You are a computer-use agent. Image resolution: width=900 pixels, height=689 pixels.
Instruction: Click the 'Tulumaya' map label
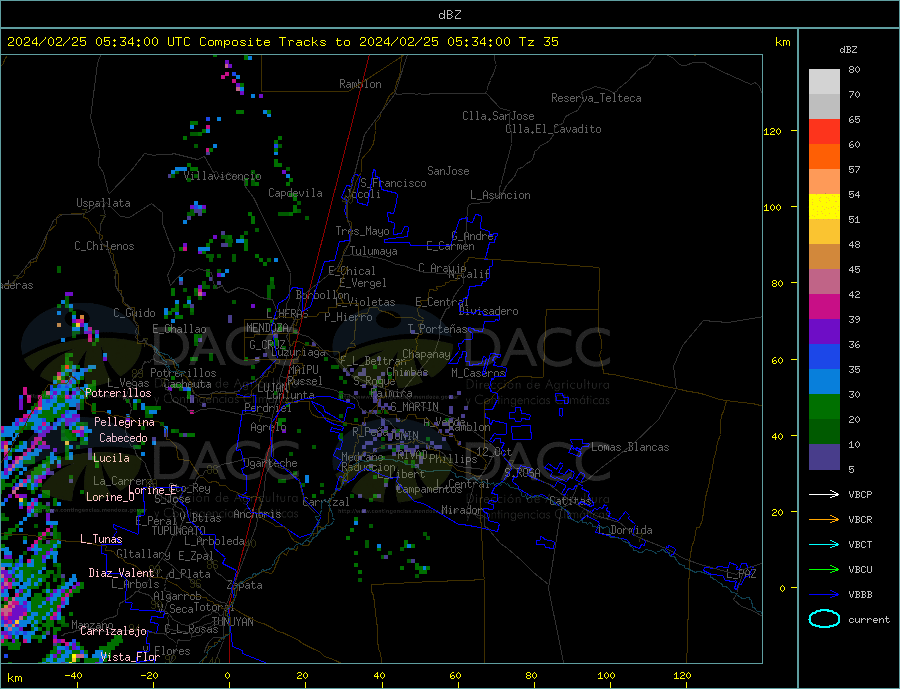[373, 251]
